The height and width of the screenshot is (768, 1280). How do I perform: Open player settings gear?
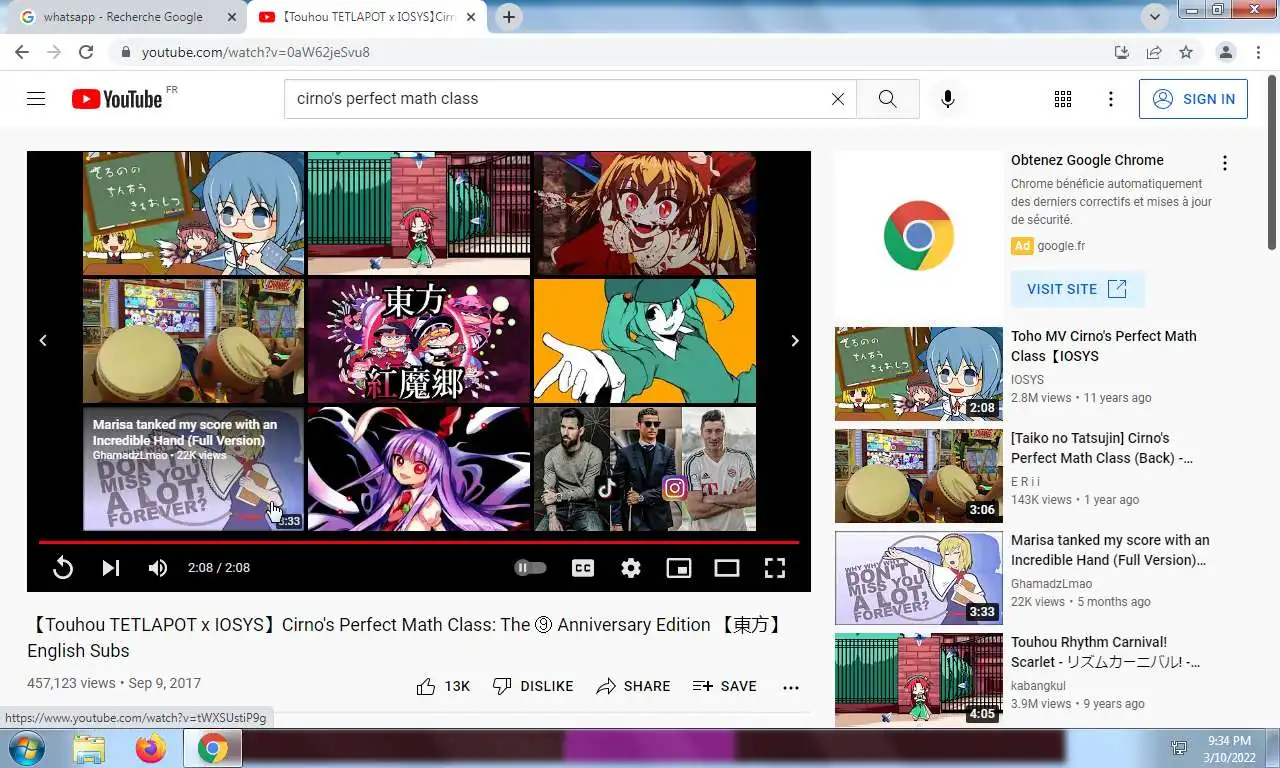point(631,568)
